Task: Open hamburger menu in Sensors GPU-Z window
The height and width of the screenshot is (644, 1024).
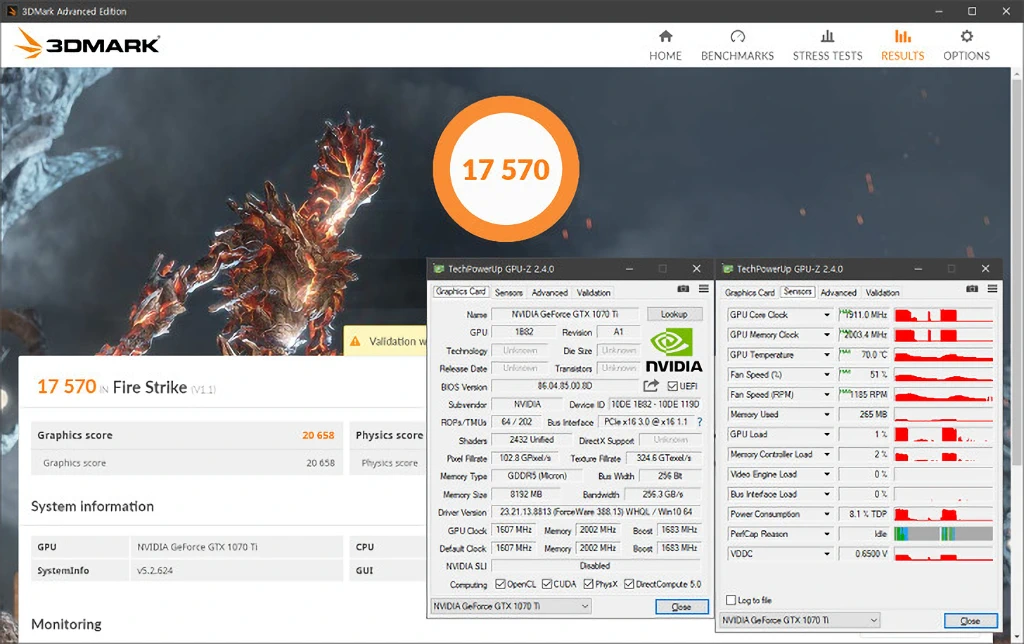Action: [992, 289]
